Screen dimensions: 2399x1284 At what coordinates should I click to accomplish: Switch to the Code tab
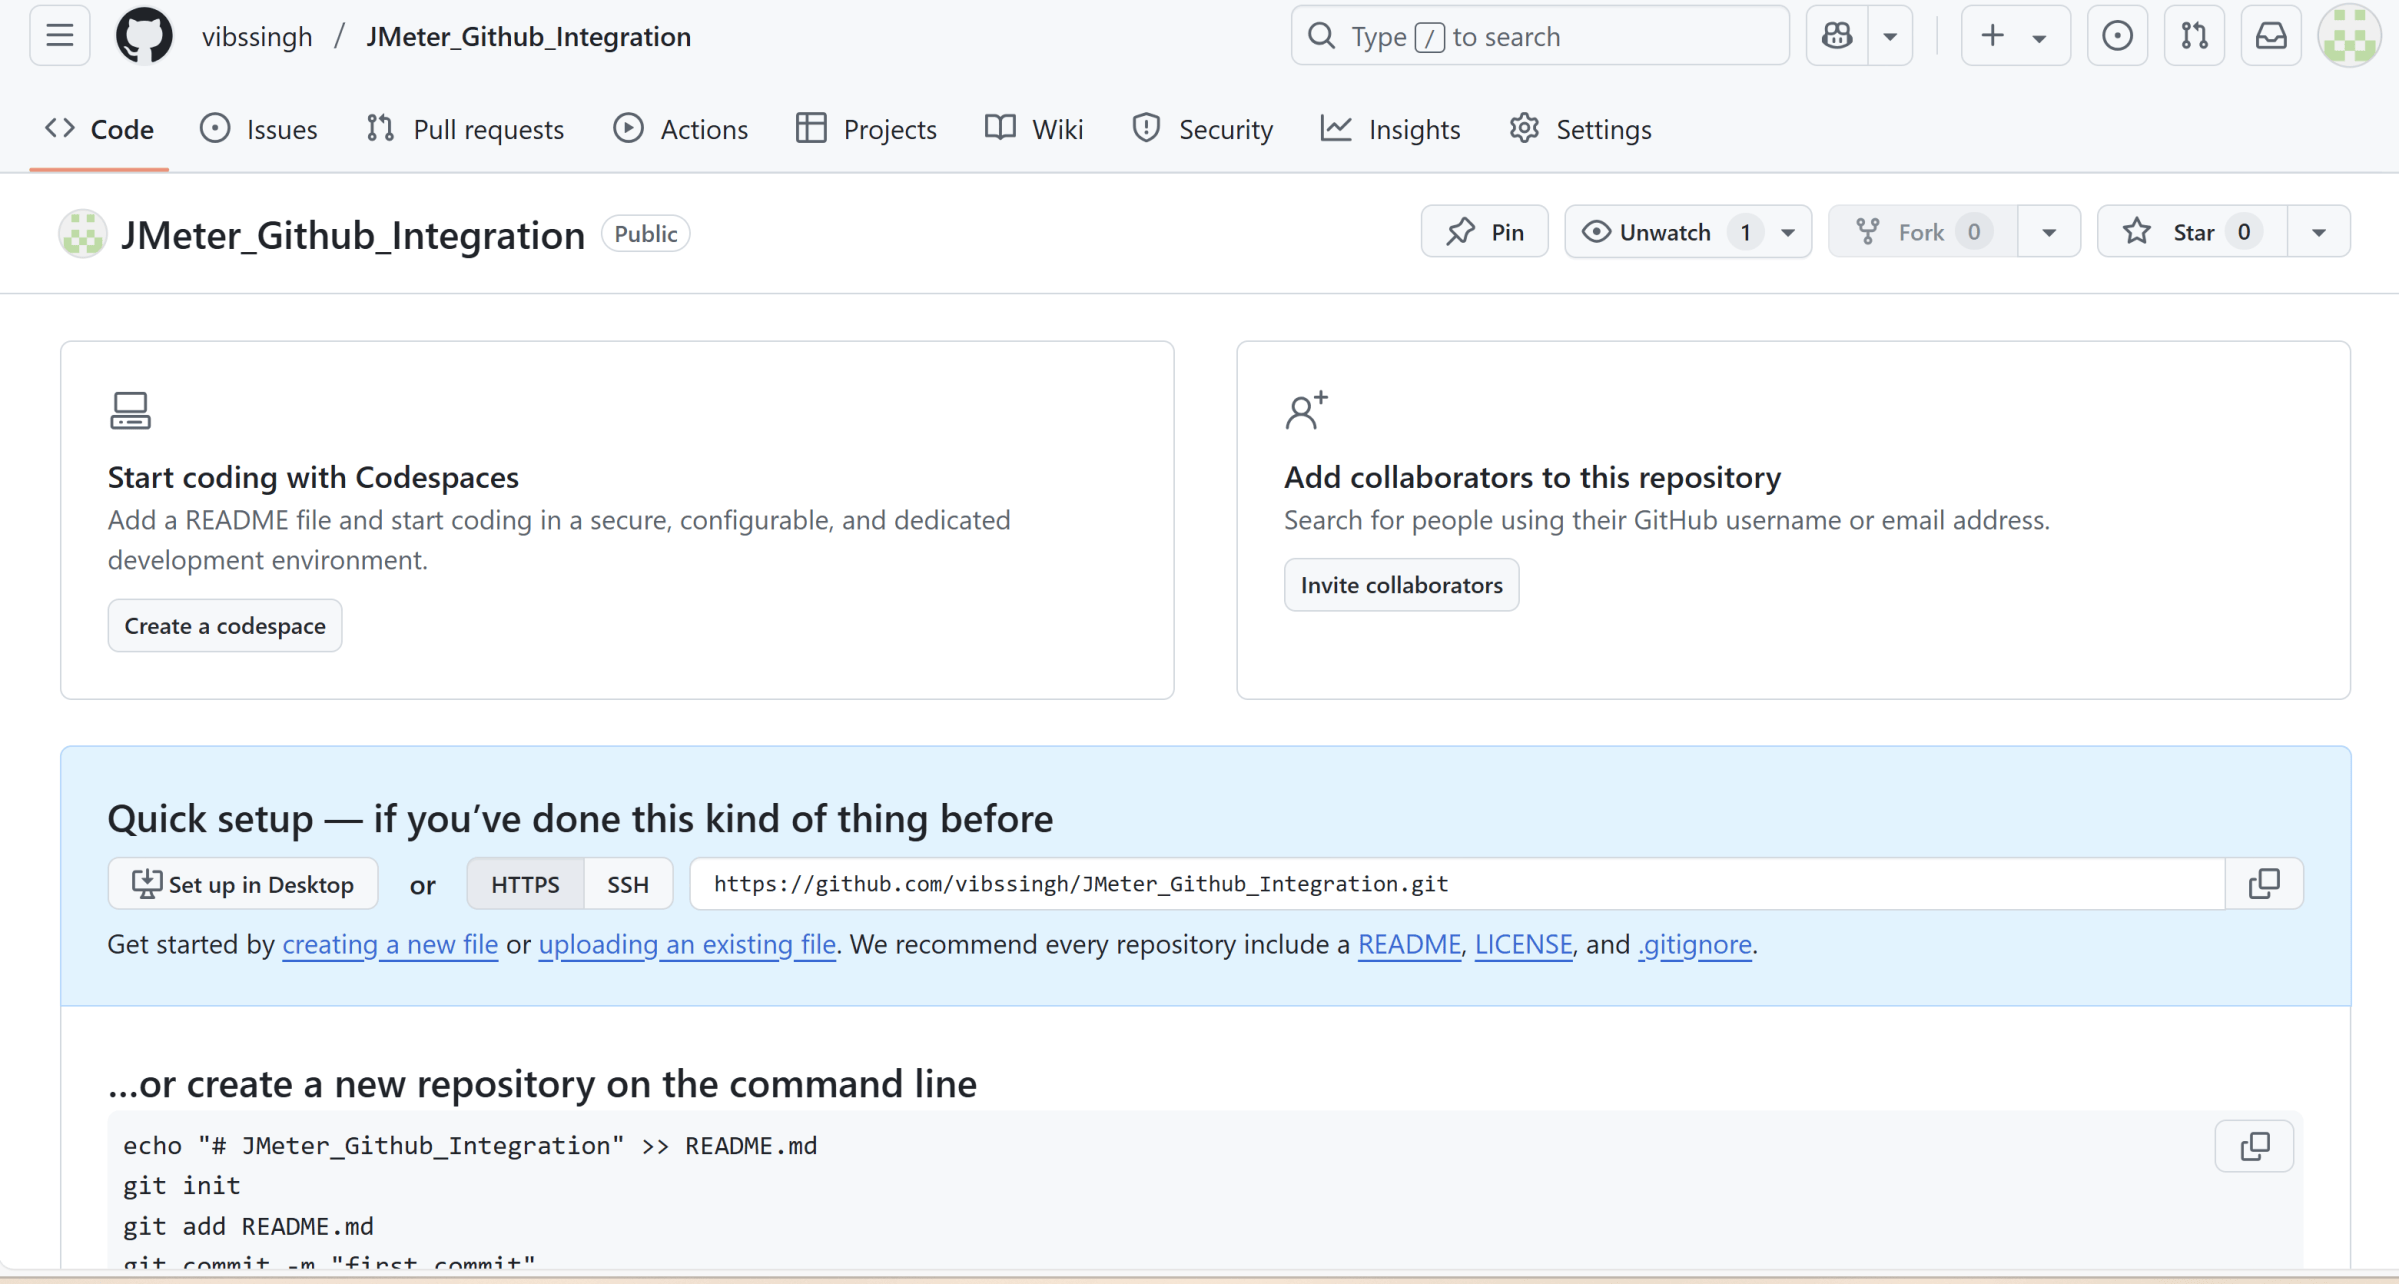tap(99, 129)
